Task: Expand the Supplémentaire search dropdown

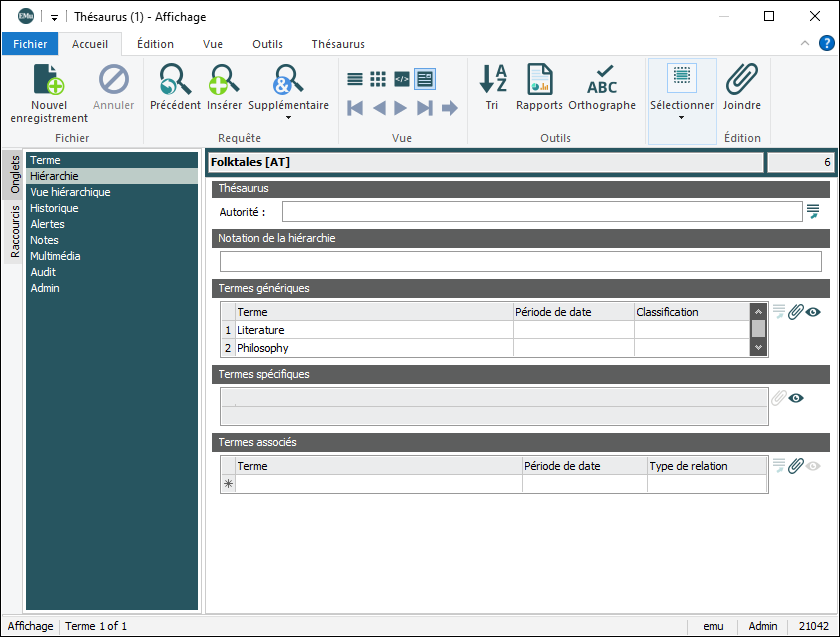Action: [288, 117]
